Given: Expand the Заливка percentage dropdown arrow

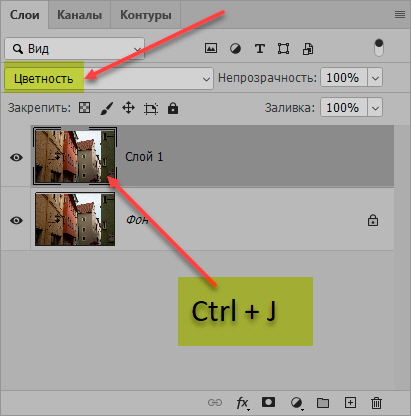Looking at the screenshot, I should point(375,108).
